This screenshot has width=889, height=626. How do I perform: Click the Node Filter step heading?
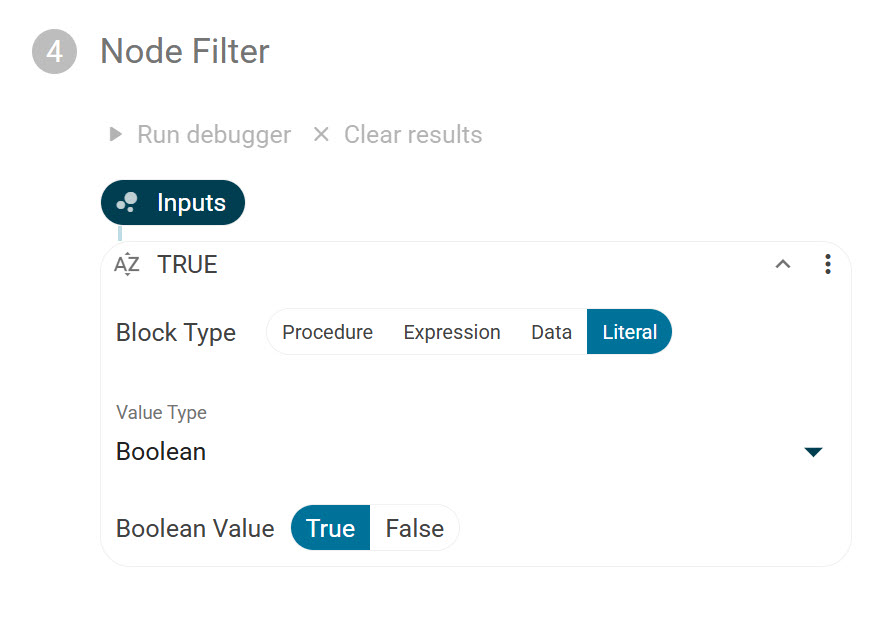click(185, 51)
